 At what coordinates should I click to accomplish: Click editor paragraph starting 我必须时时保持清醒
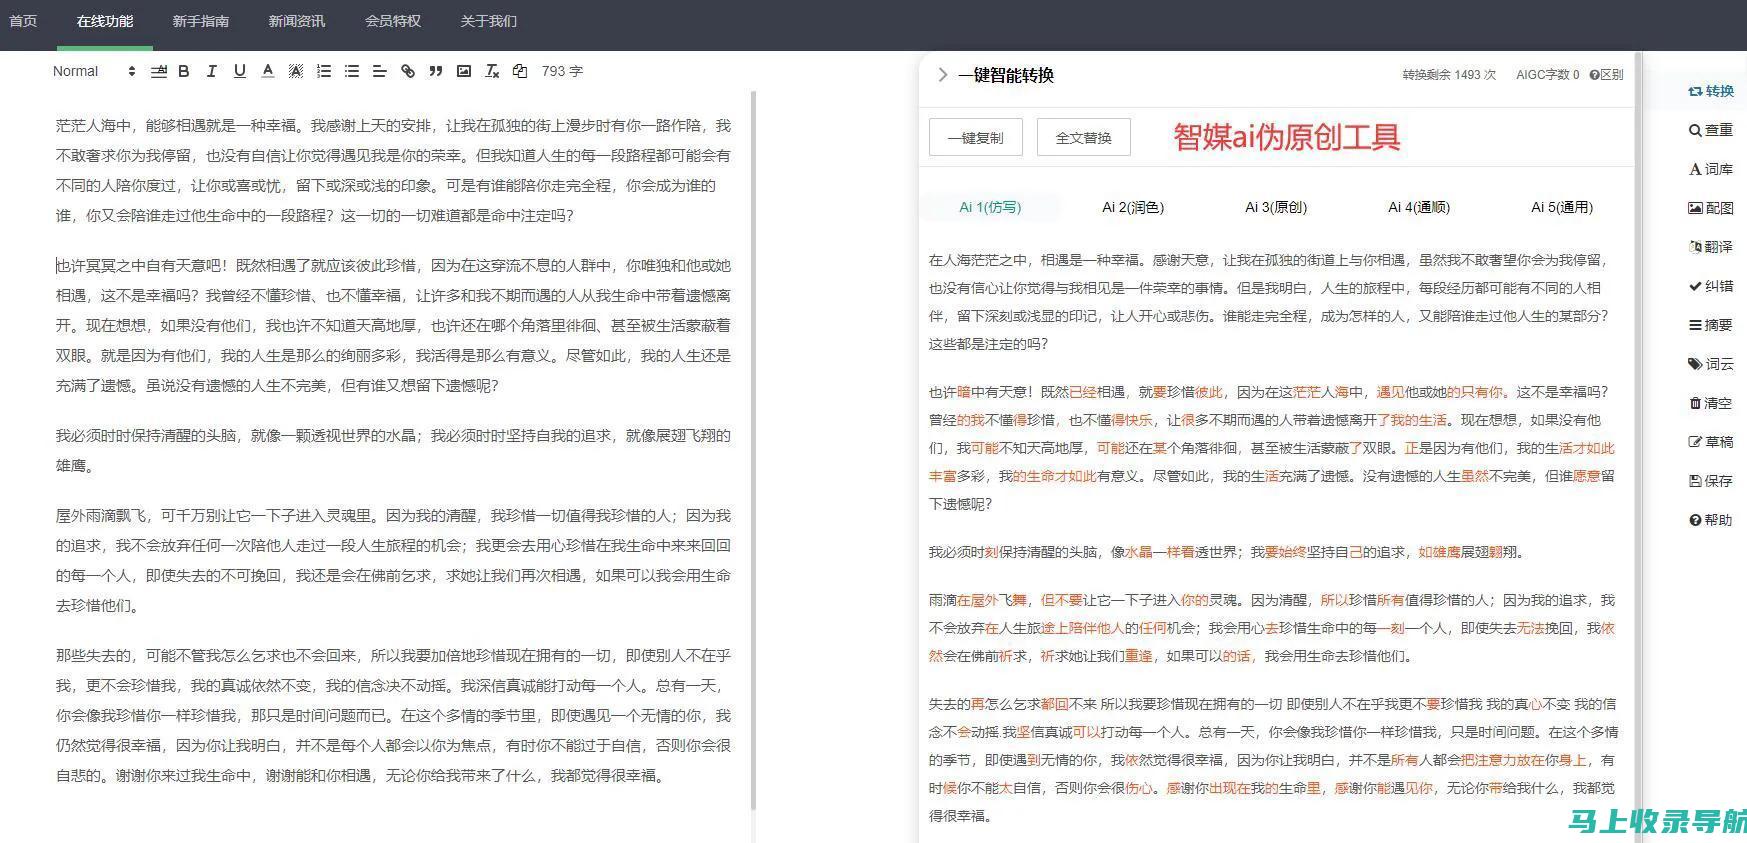(393, 450)
